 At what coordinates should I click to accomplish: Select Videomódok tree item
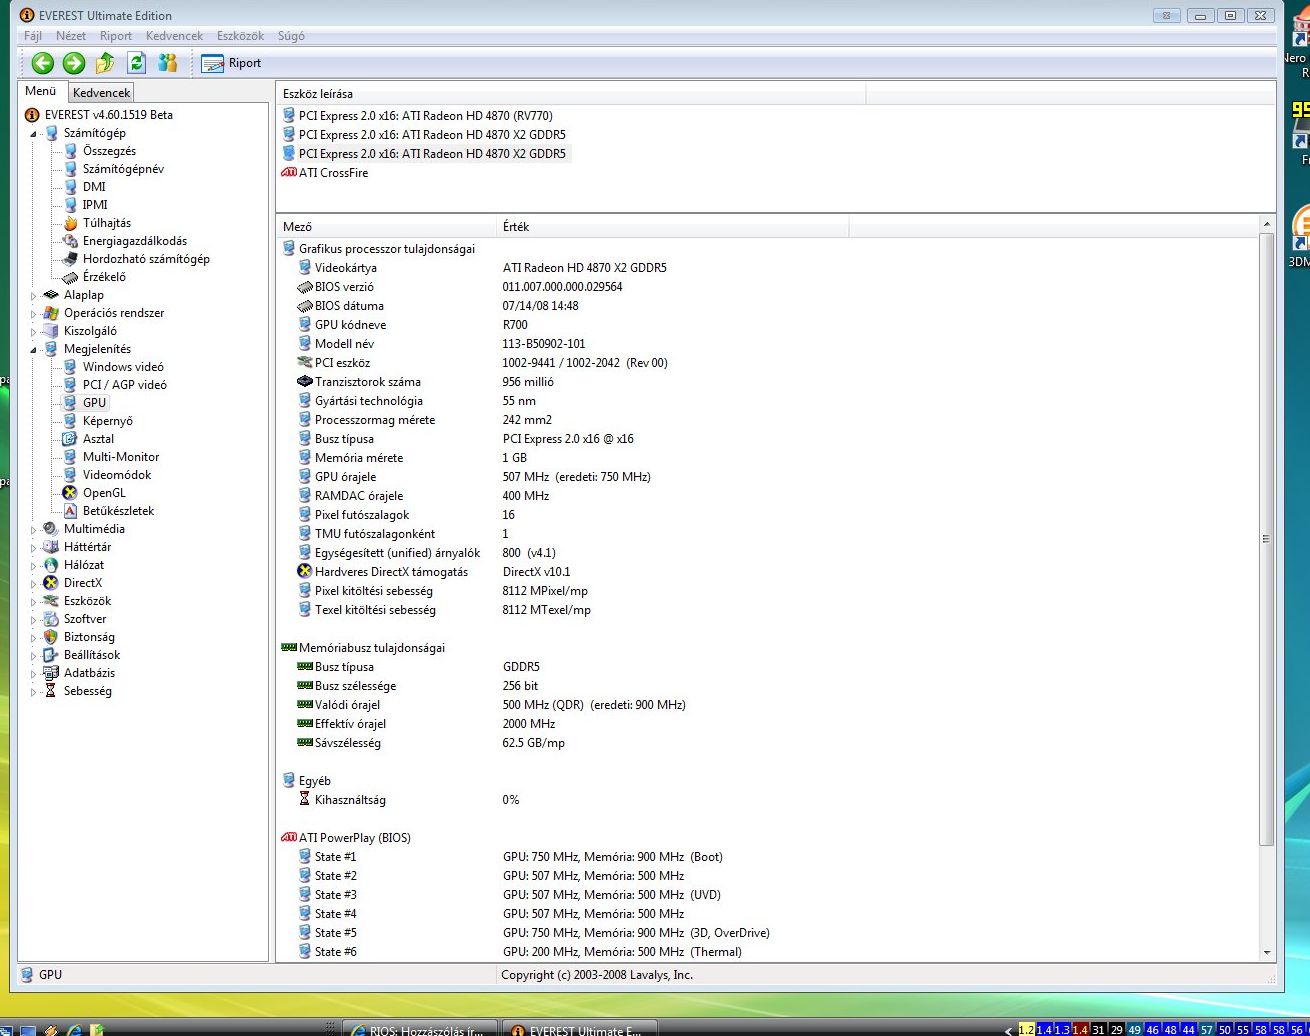[x=117, y=475]
